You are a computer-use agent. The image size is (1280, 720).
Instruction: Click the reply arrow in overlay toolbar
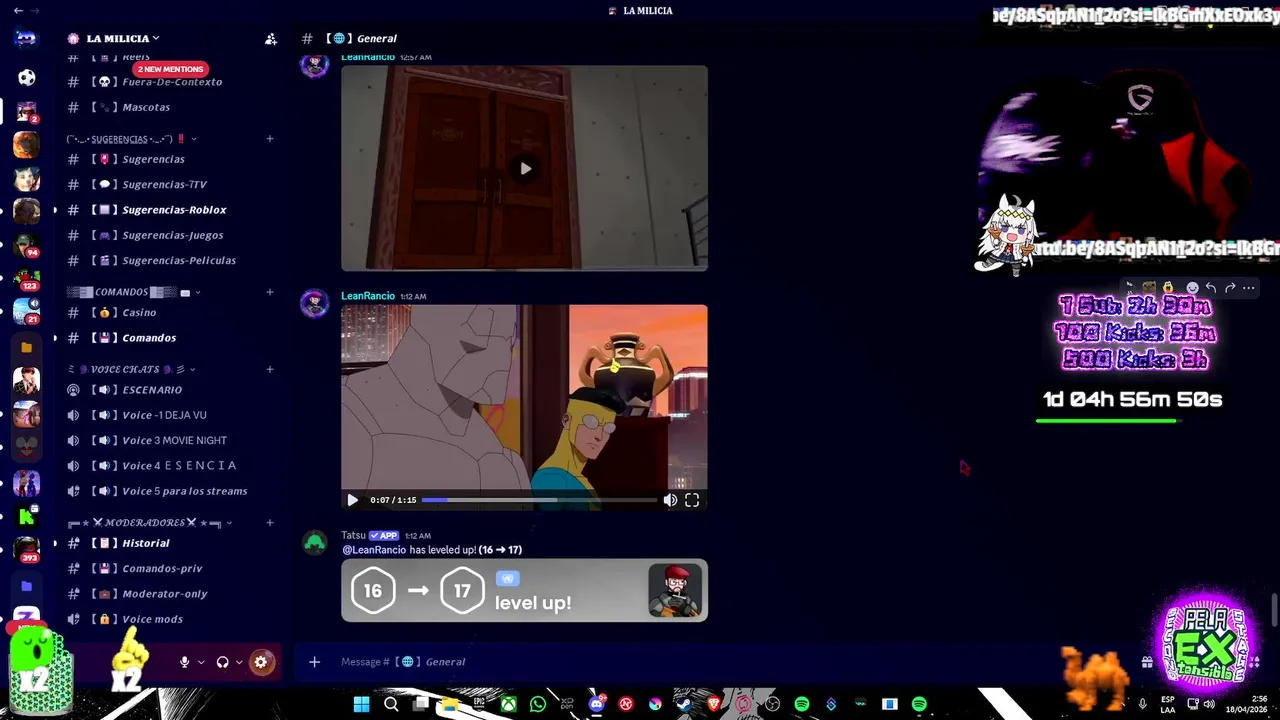click(1211, 288)
